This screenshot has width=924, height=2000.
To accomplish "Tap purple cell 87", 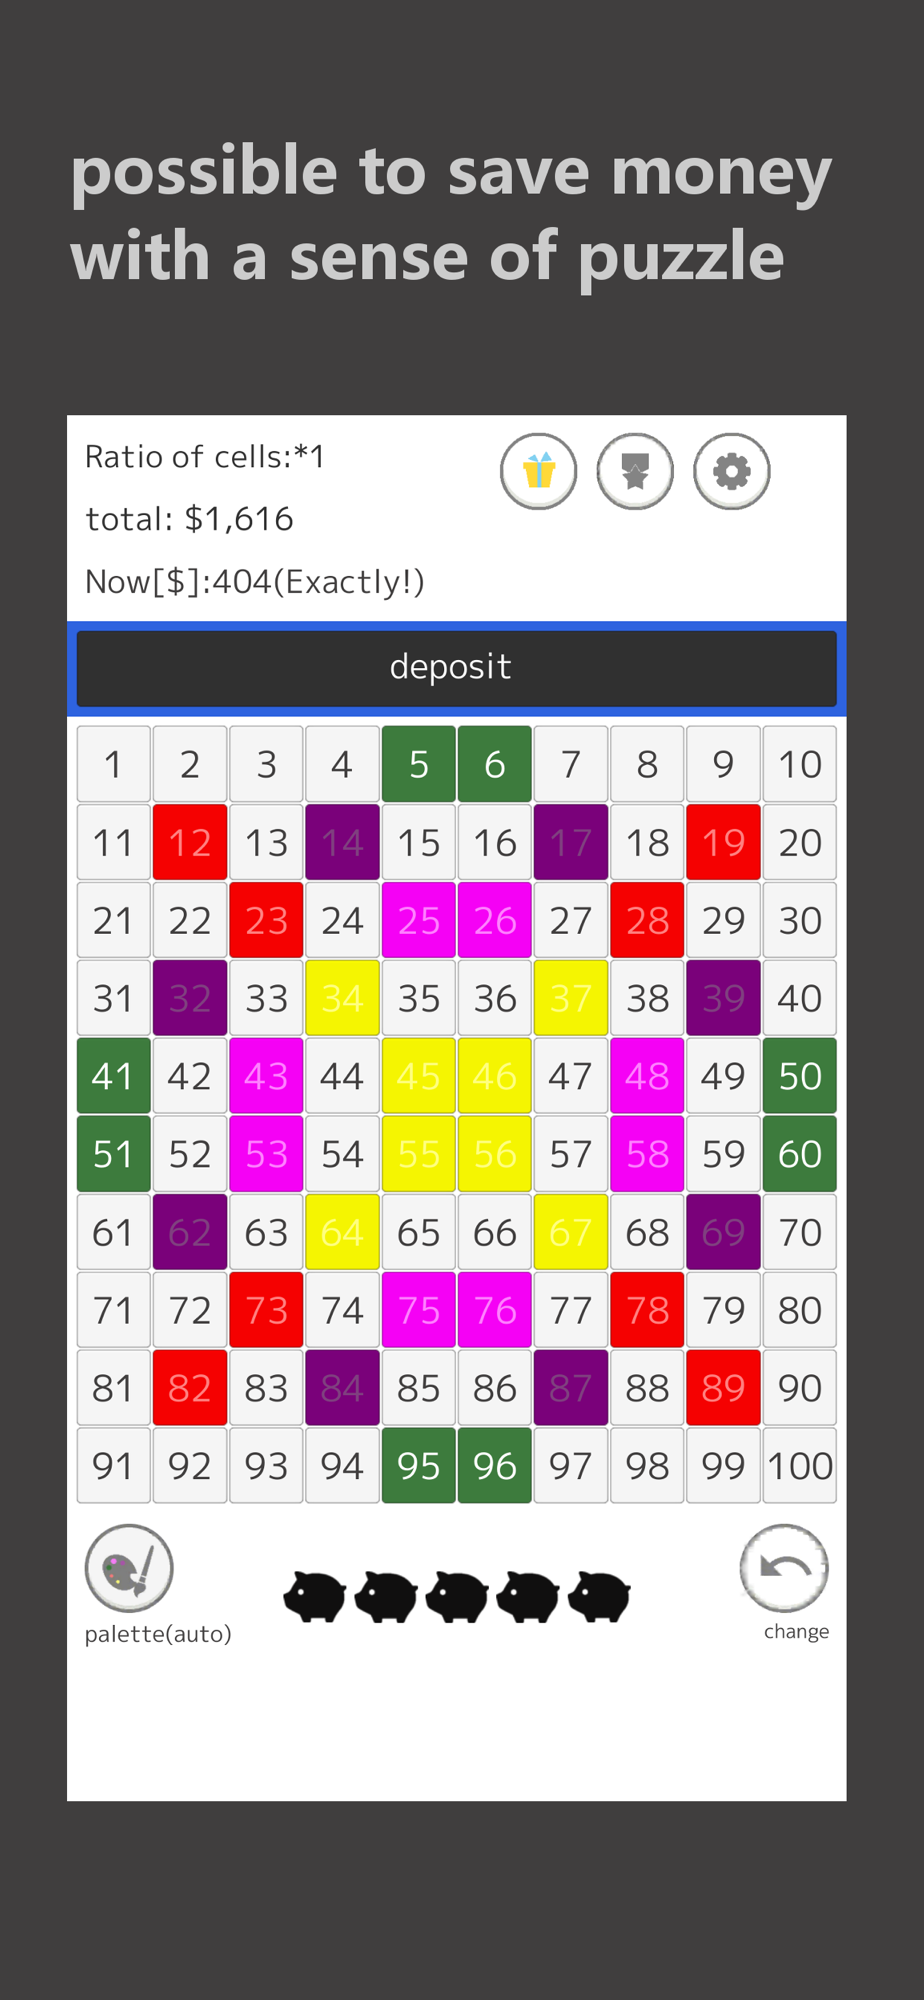I will pos(571,1388).
